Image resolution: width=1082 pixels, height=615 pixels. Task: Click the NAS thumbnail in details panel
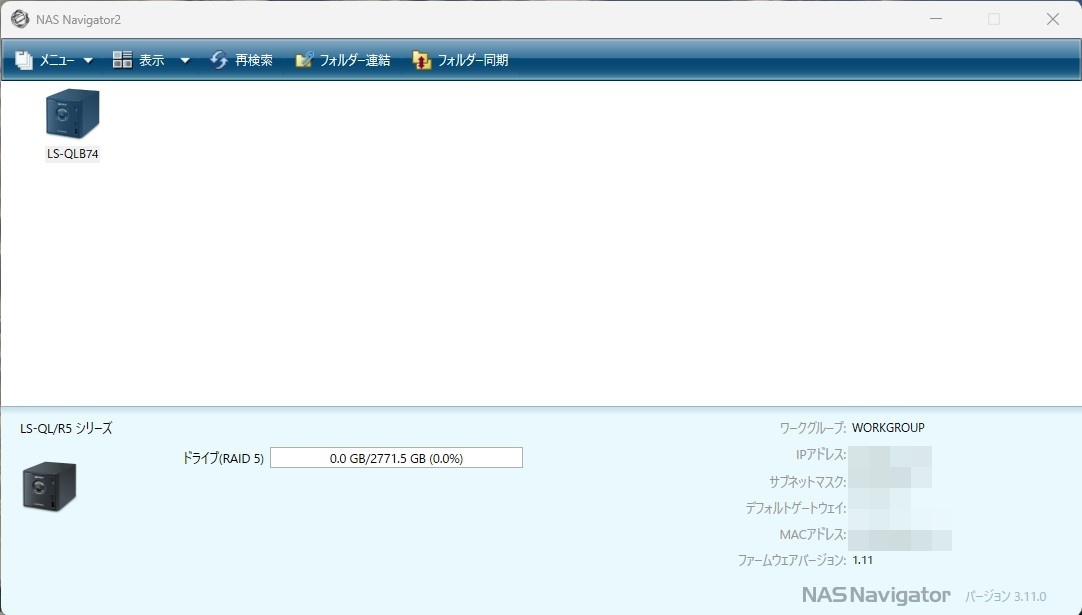click(x=49, y=487)
